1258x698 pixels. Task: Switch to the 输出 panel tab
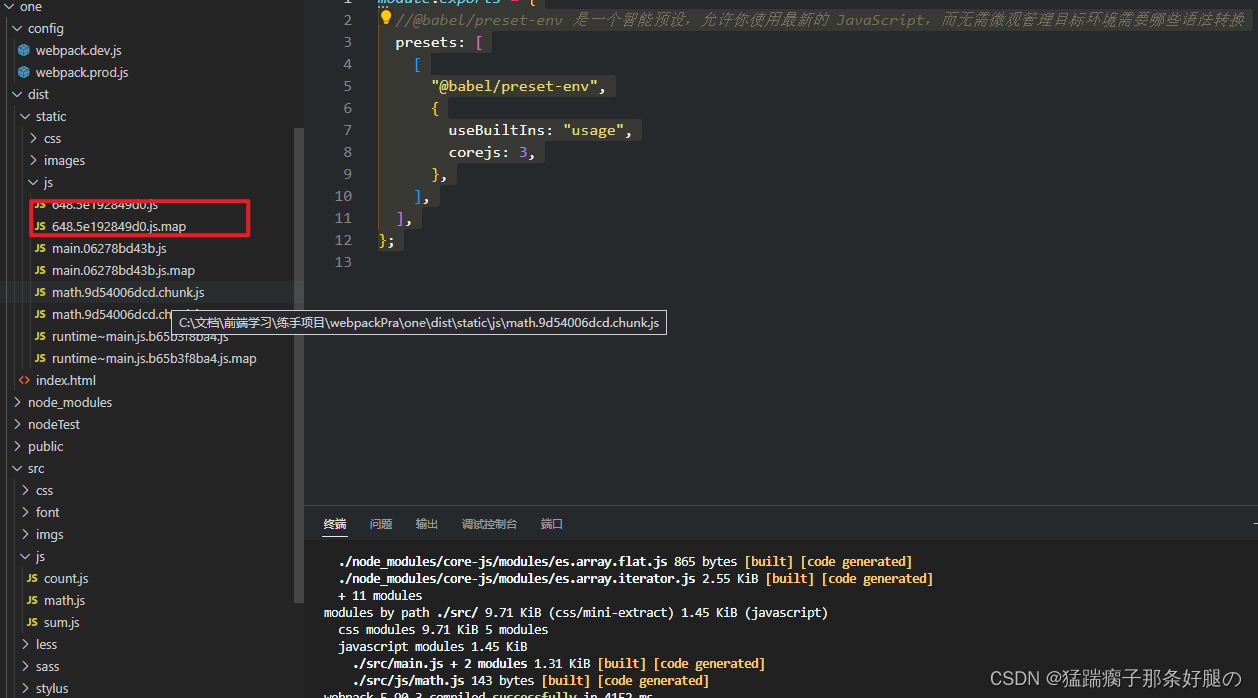(426, 523)
